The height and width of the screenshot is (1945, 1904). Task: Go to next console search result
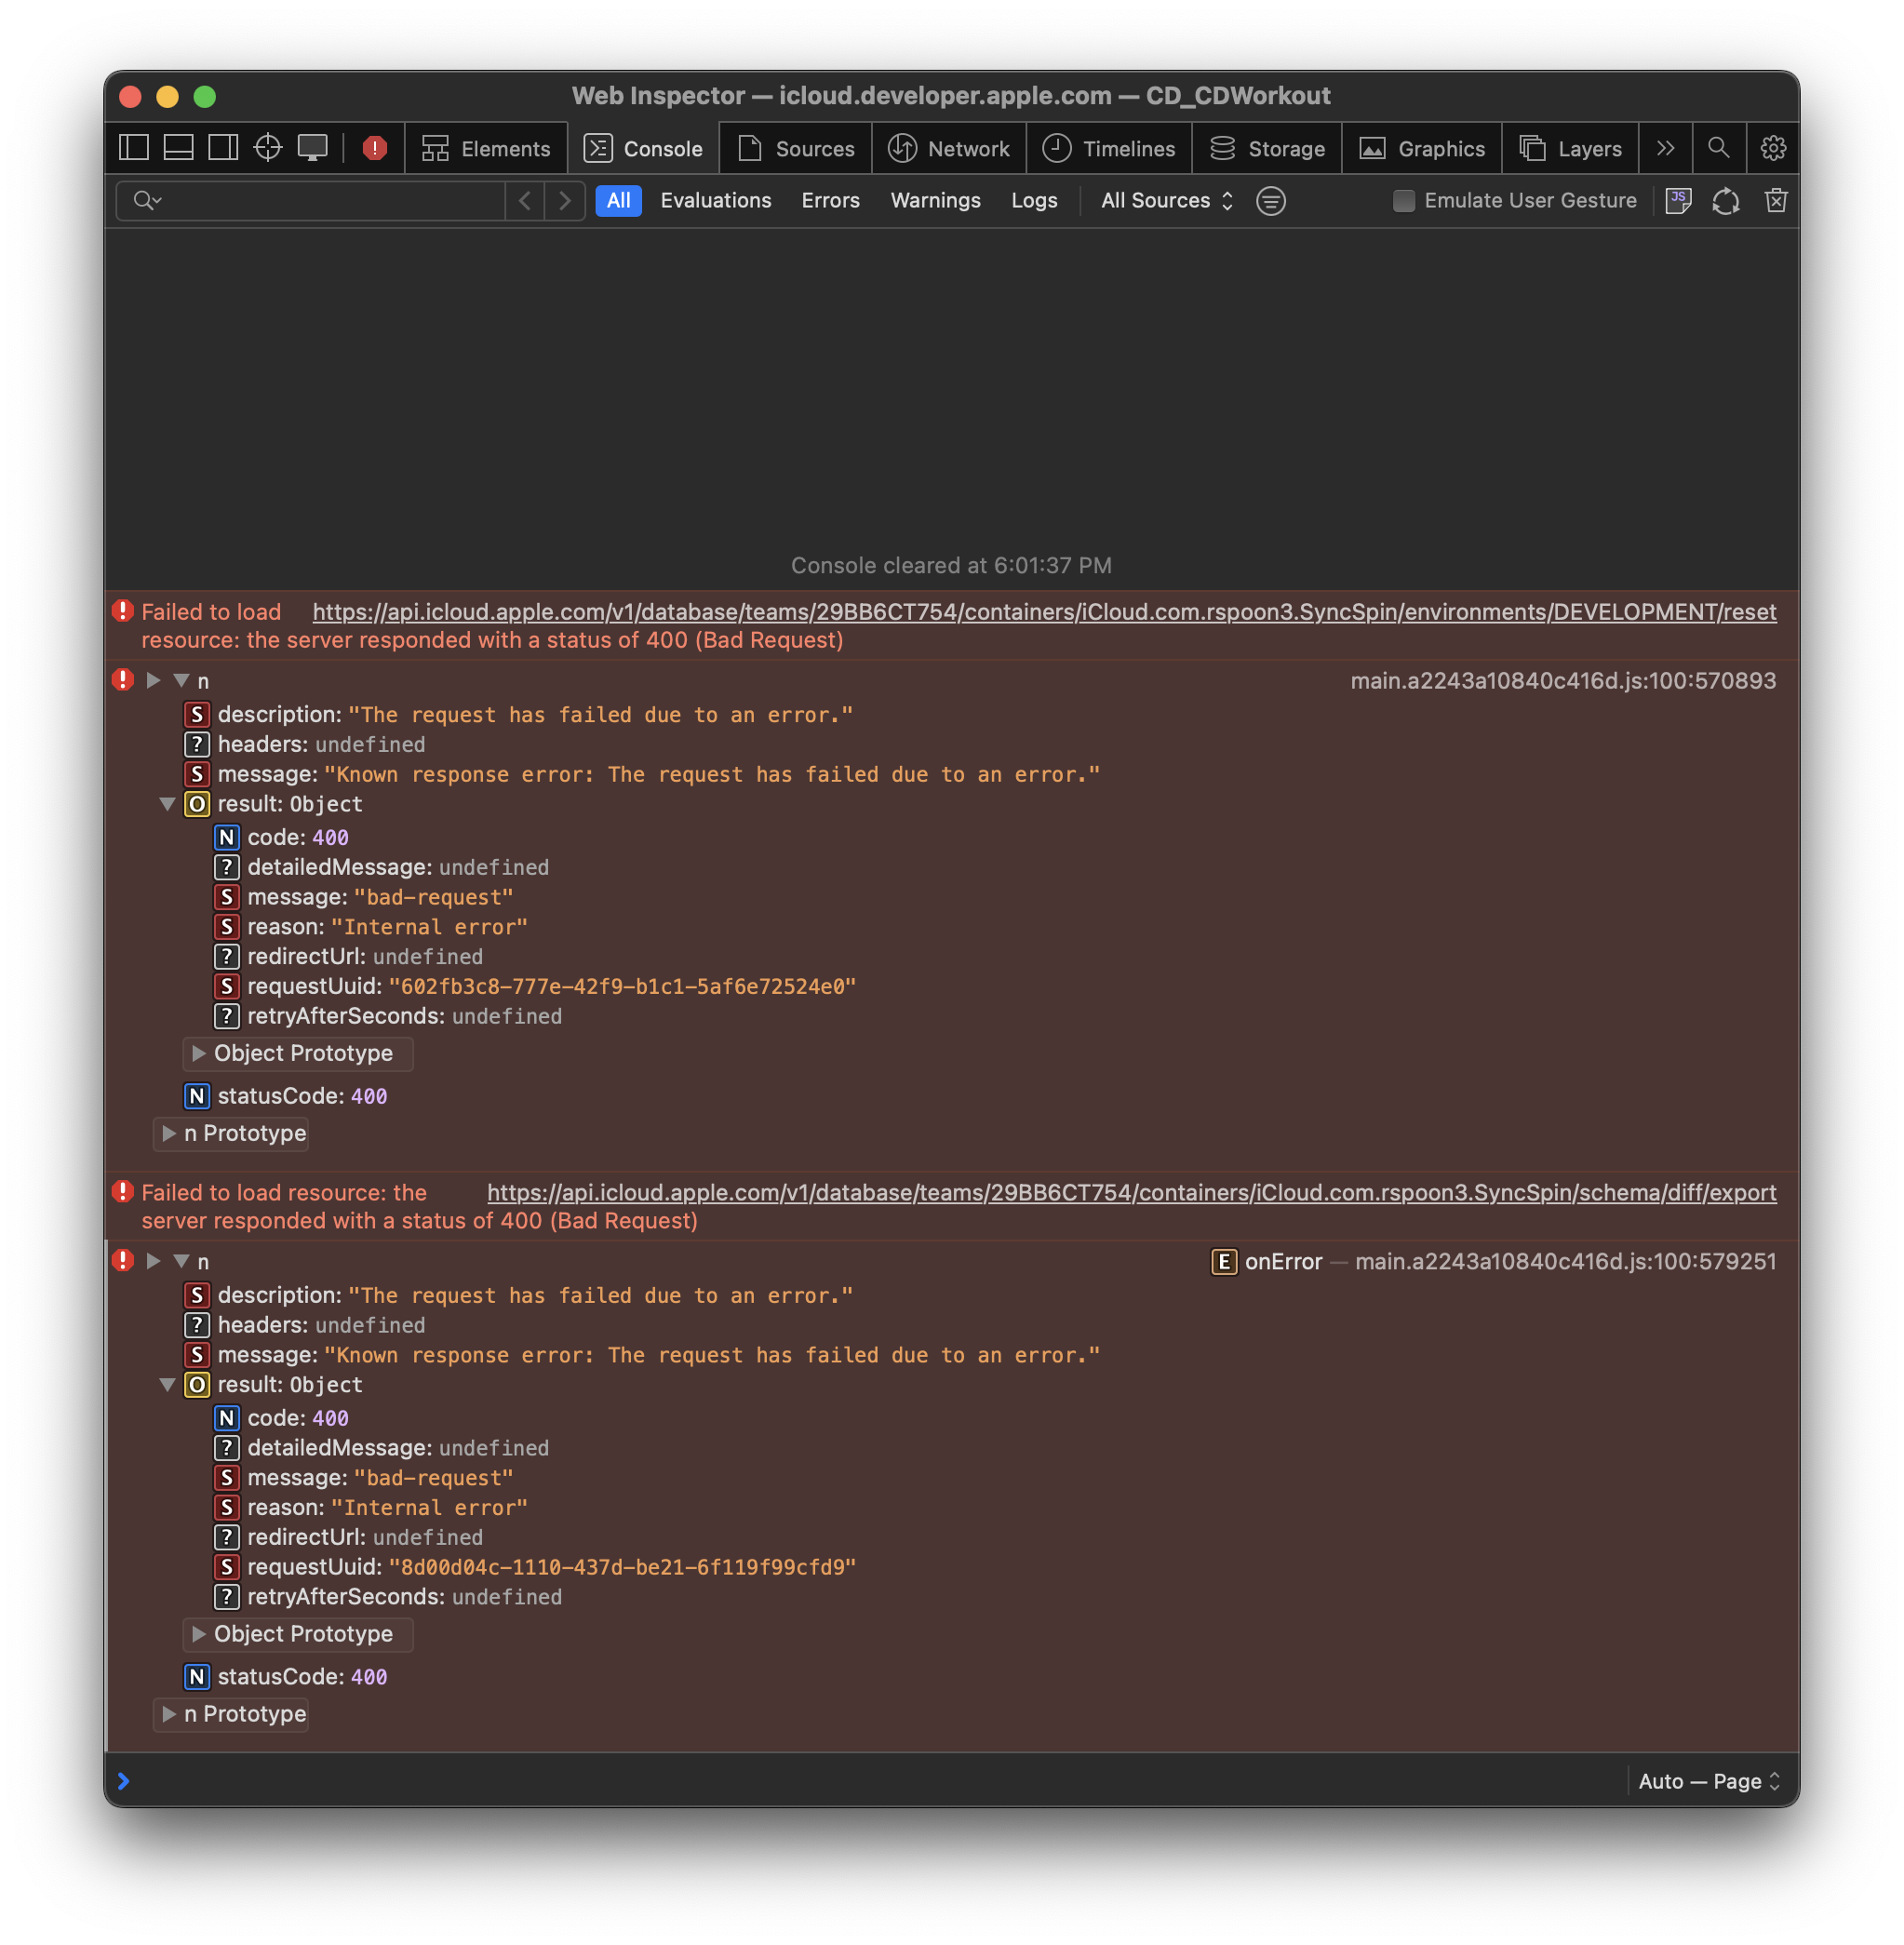coord(565,201)
